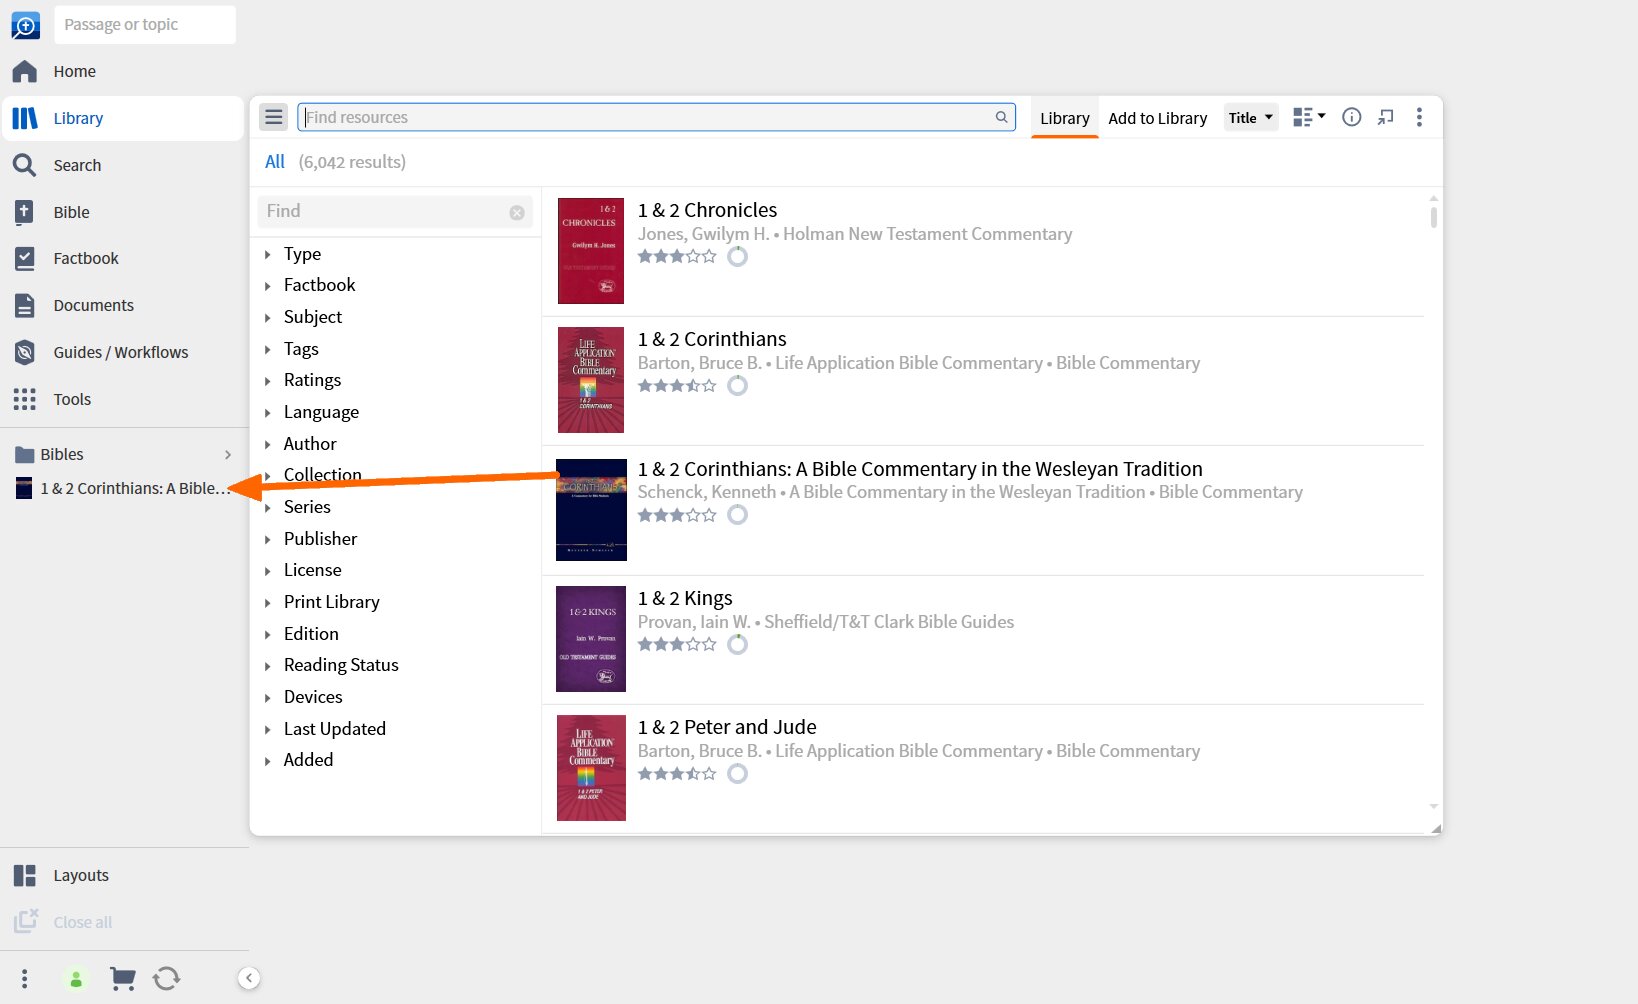Screen dimensions: 1638x1004
Task: Open the Documents section
Action: click(x=123, y=305)
